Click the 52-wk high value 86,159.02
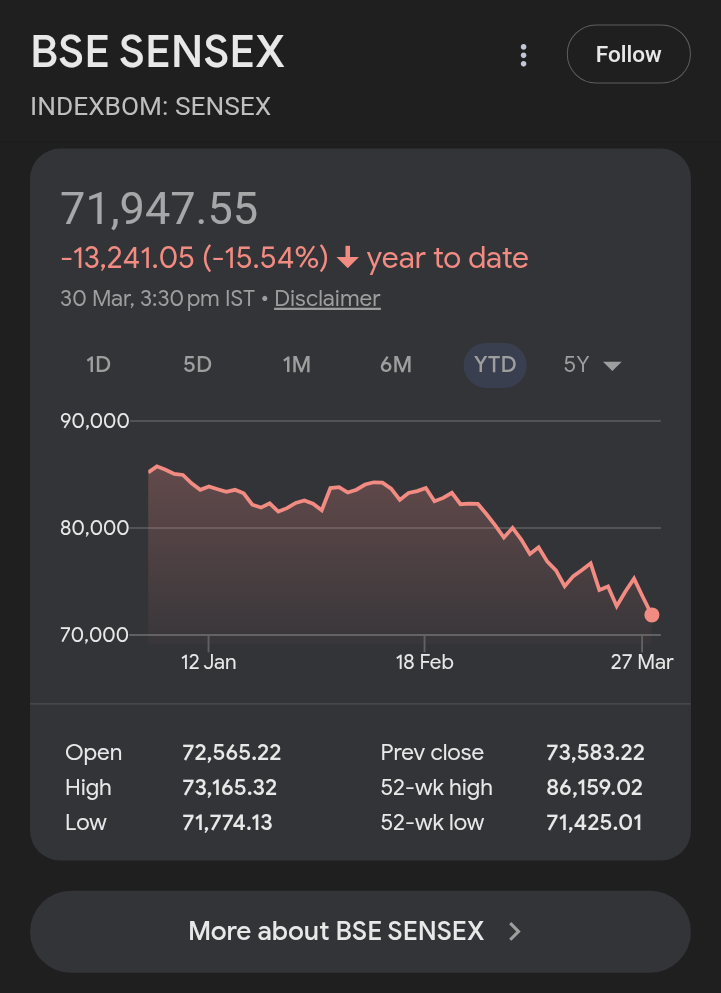Screen dimensions: 721x993 tap(595, 788)
